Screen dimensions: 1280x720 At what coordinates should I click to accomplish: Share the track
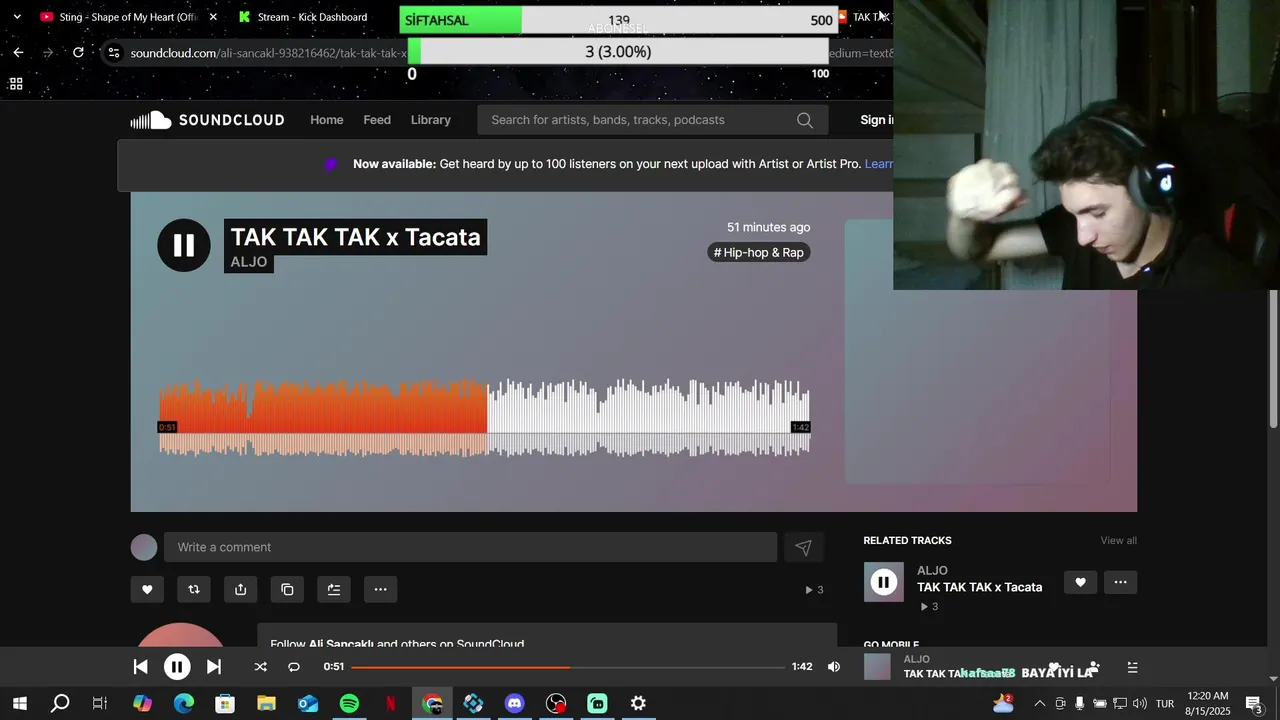240,589
